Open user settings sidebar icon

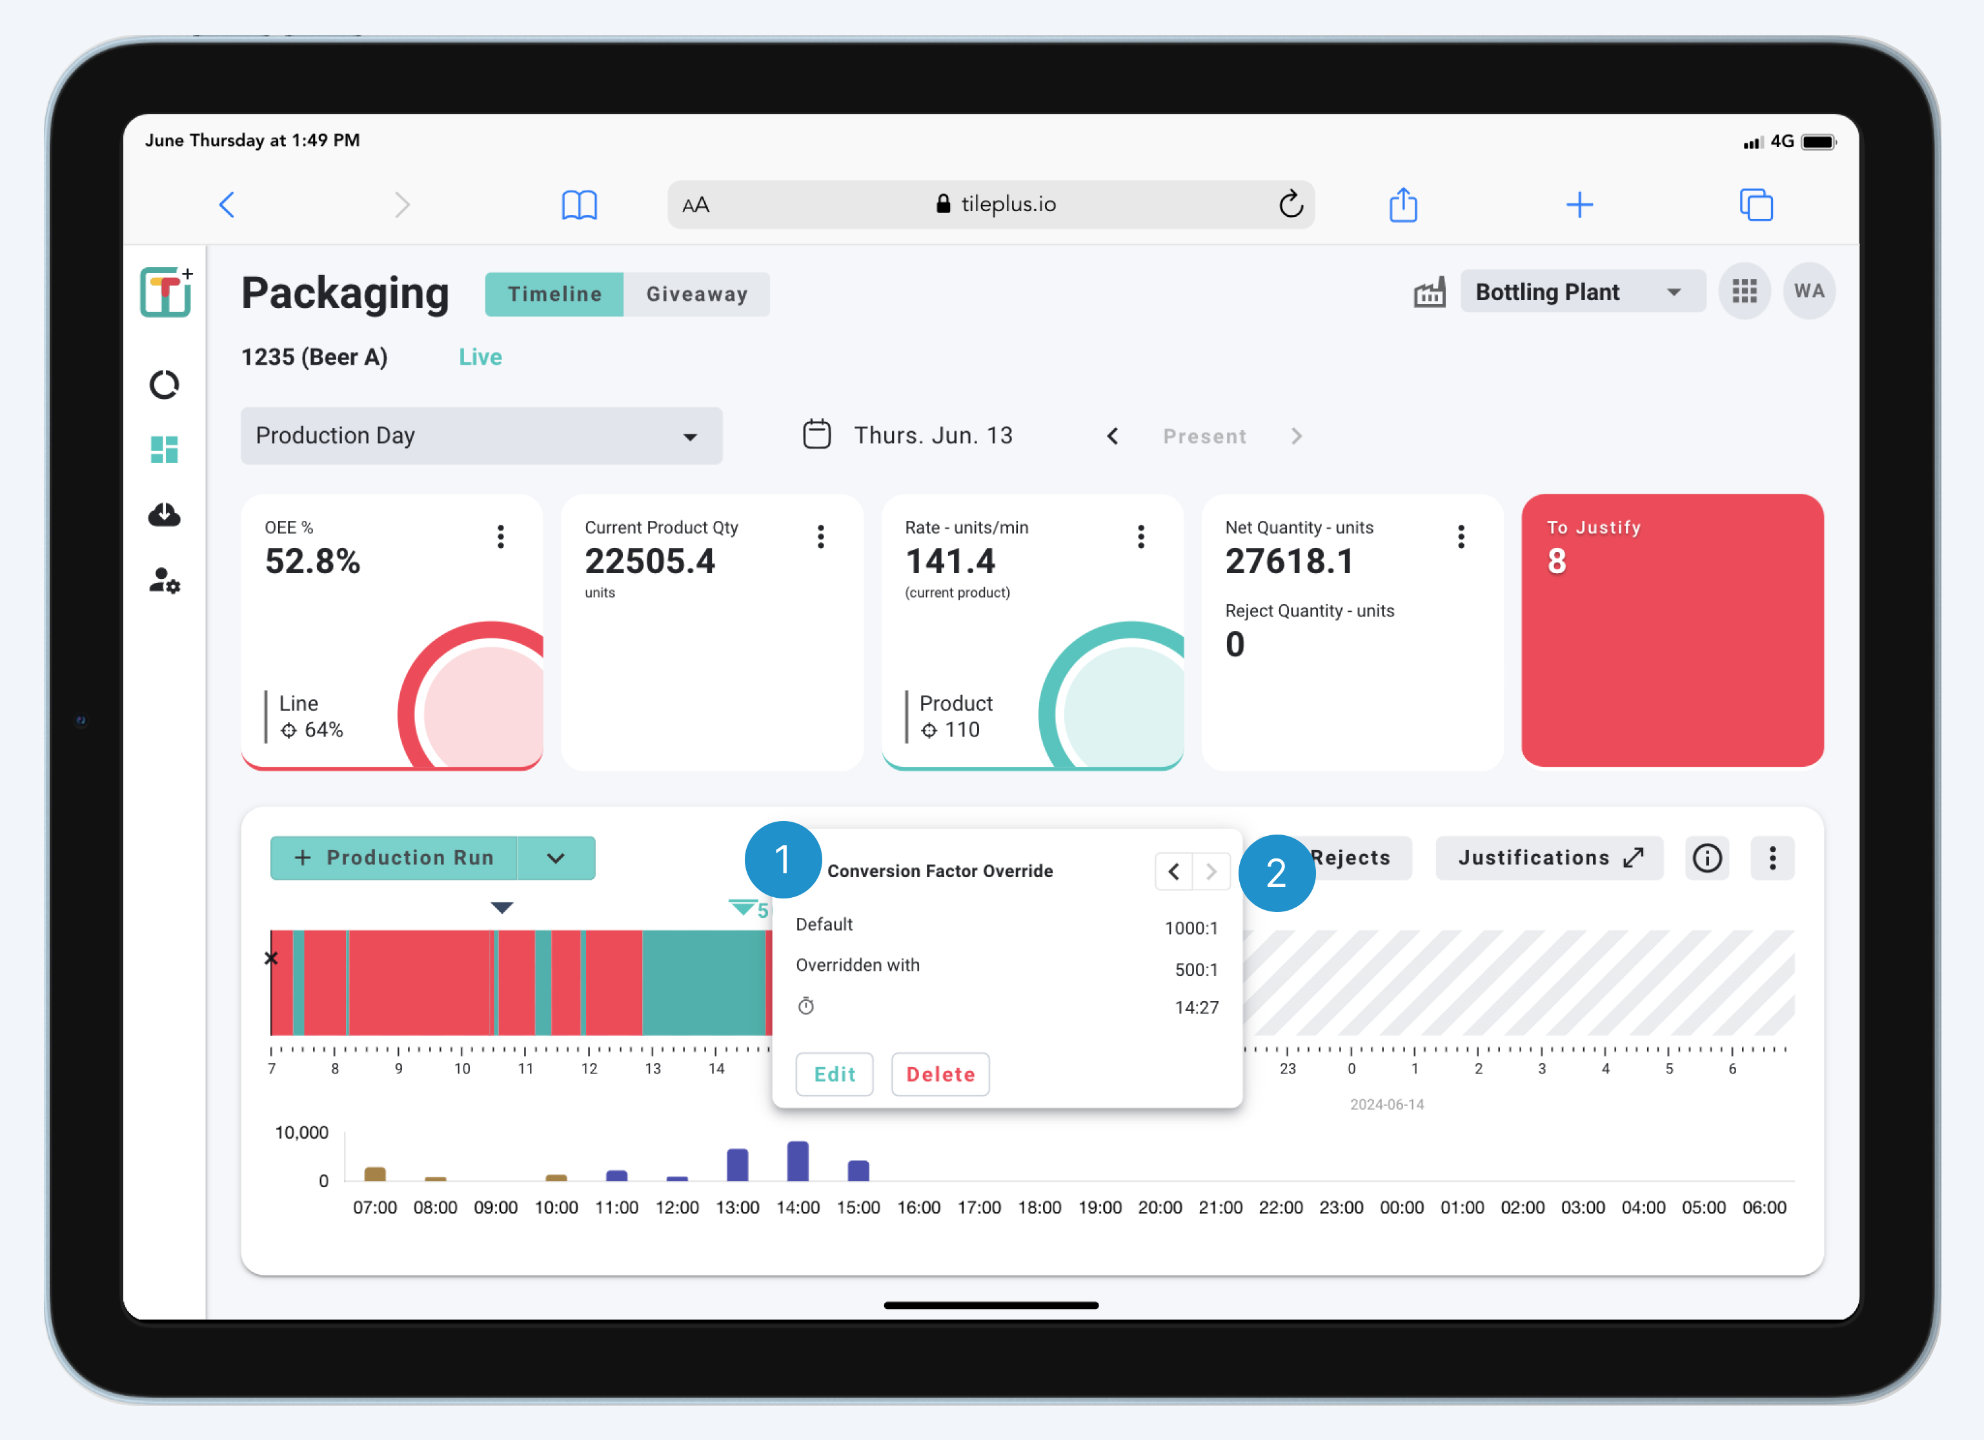point(165,581)
